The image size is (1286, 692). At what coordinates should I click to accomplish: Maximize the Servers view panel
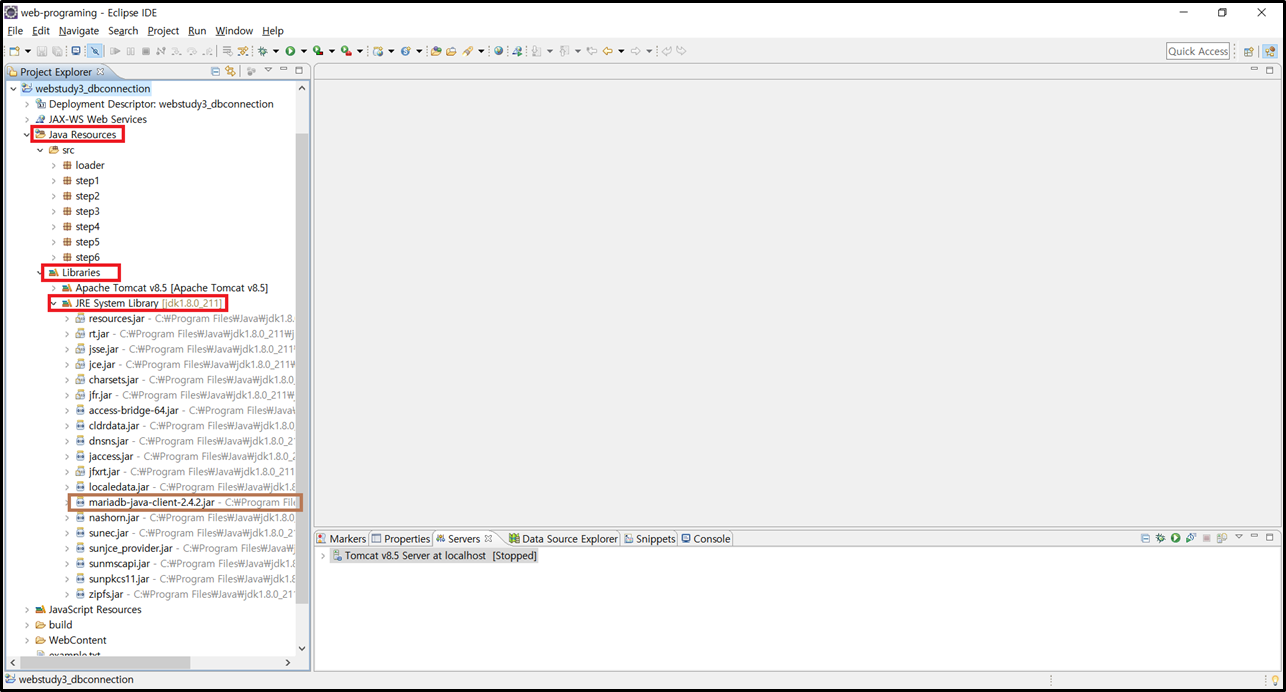(1270, 537)
